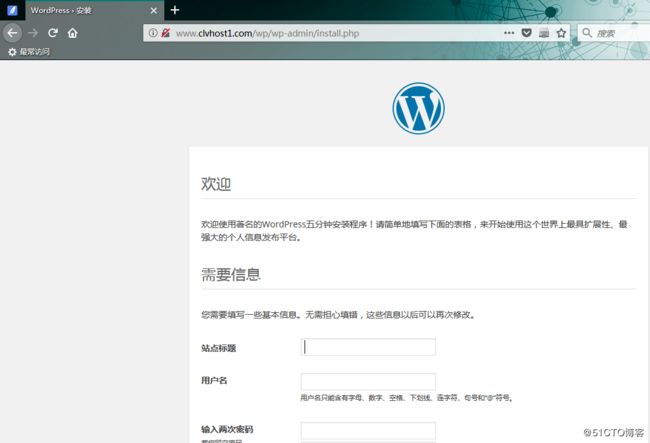Click the 站点标题 field label
Viewport: 650px width, 443px height.
[218, 348]
